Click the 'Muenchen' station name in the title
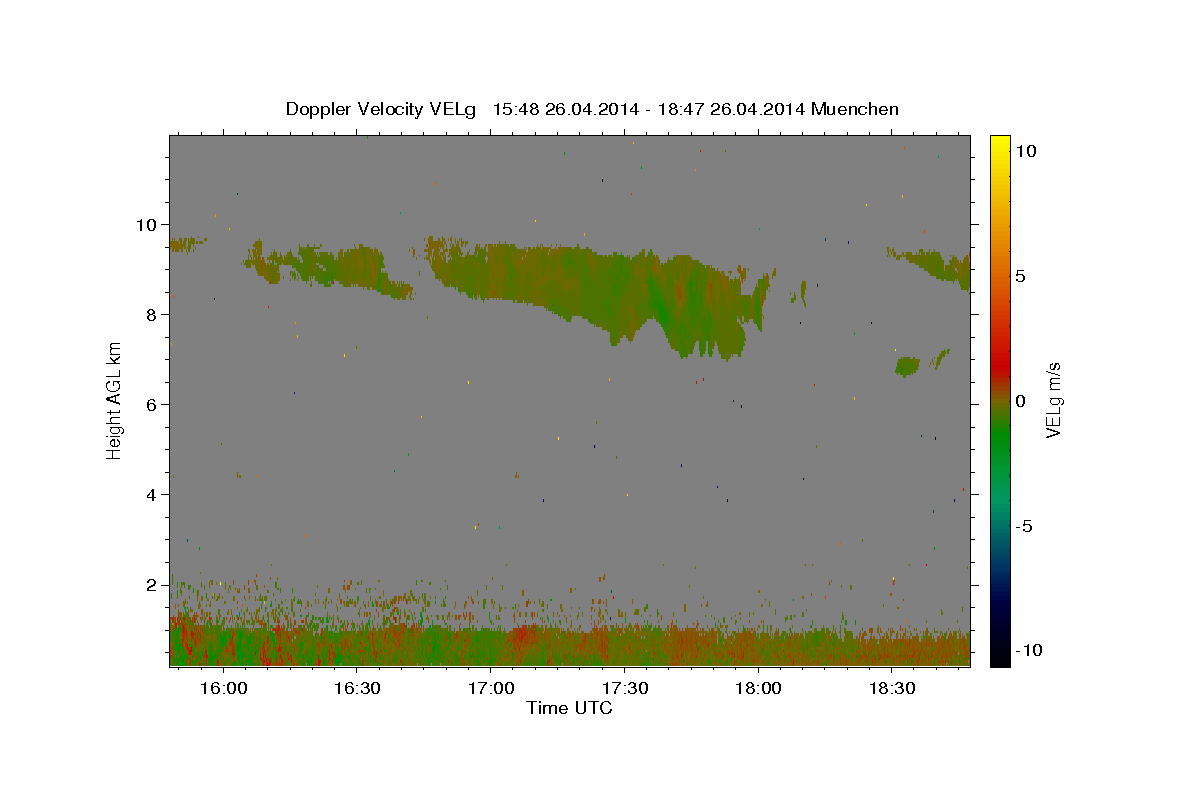The image size is (1200, 800). 855,109
